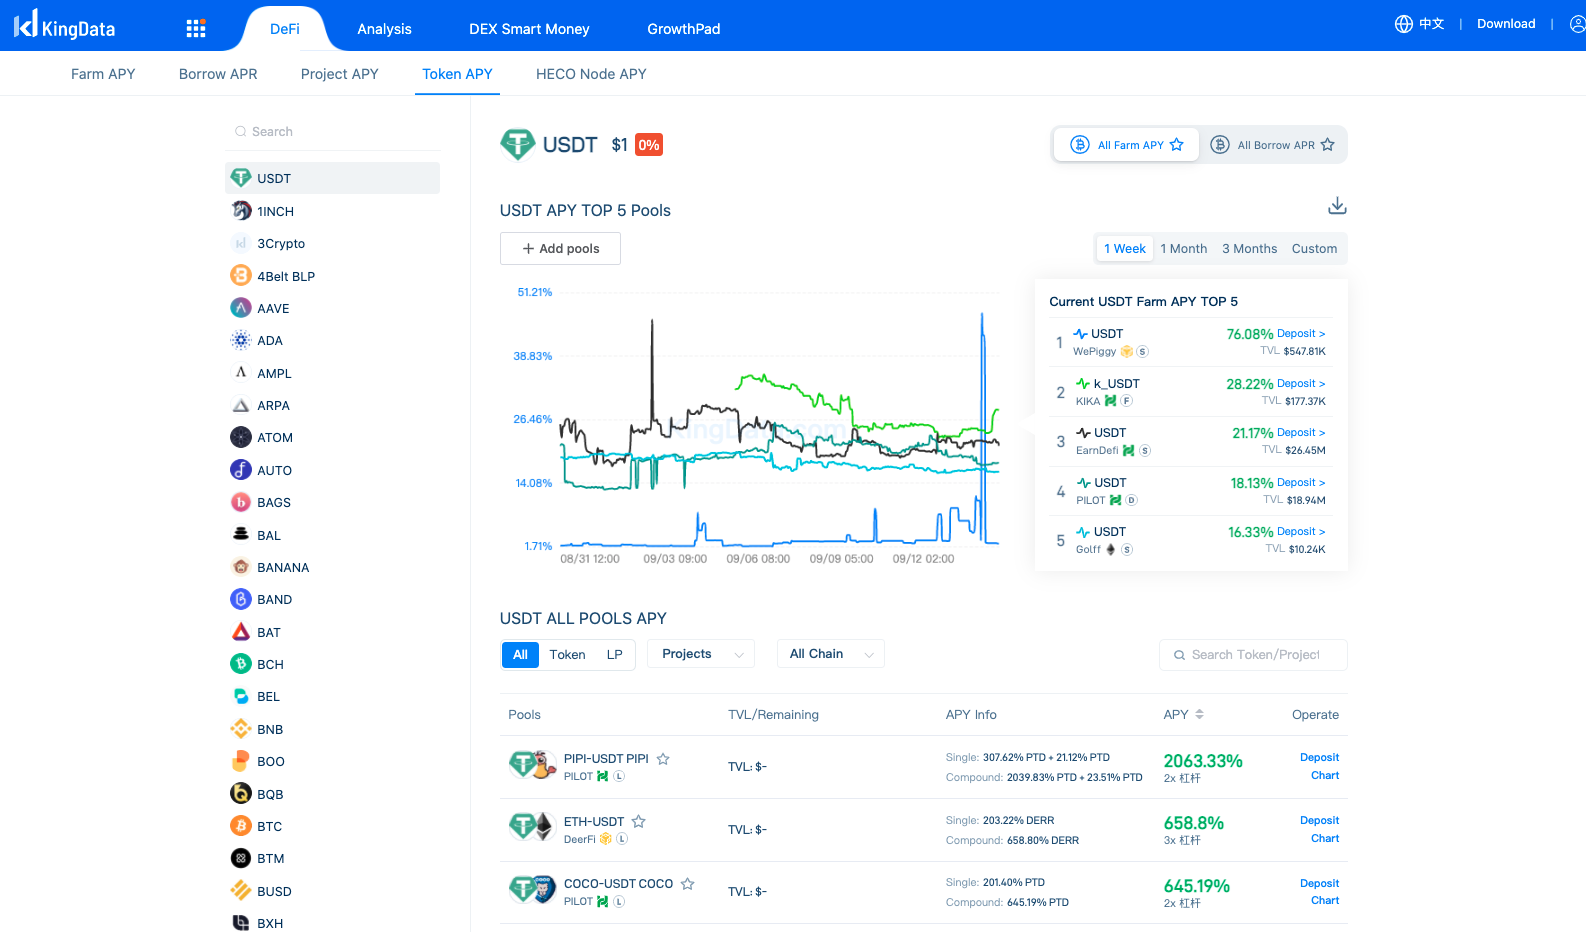Select the Custom time range

pos(1314,249)
